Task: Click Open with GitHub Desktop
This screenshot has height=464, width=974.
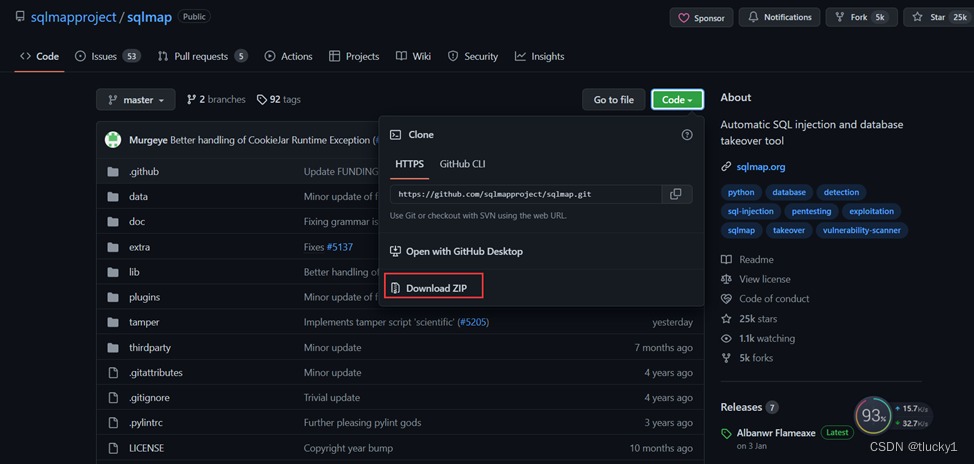Action: click(x=456, y=252)
